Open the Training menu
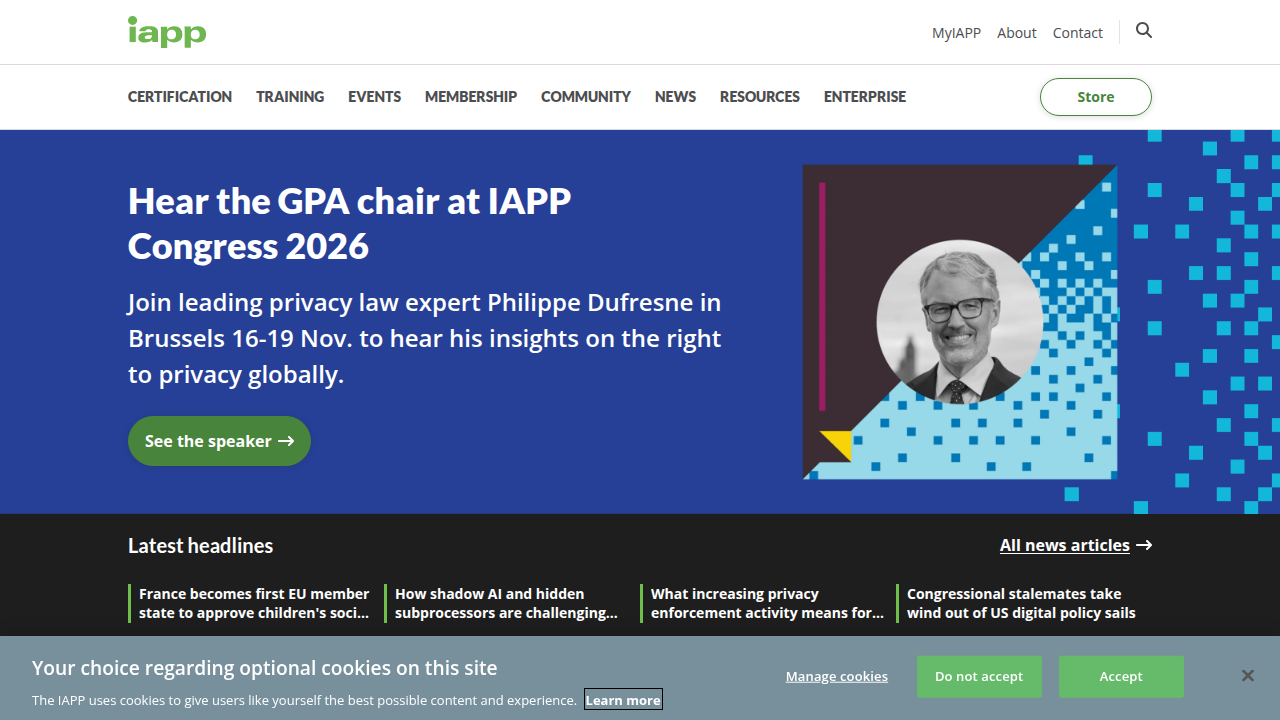This screenshot has width=1280, height=720. [x=290, y=97]
